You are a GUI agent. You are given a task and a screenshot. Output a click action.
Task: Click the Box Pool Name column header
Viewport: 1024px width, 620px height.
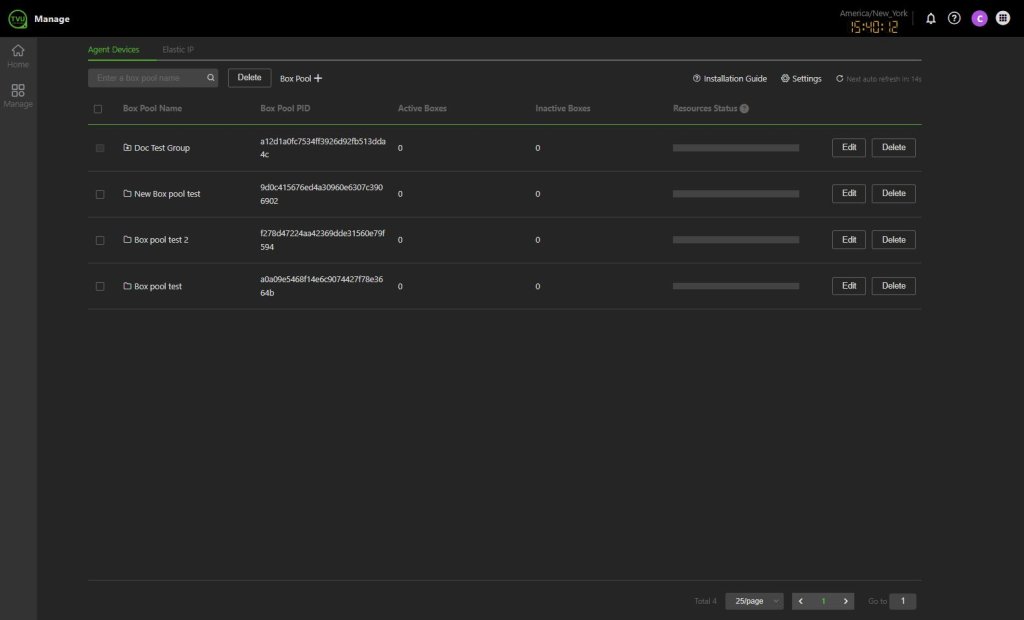pyautogui.click(x=152, y=108)
